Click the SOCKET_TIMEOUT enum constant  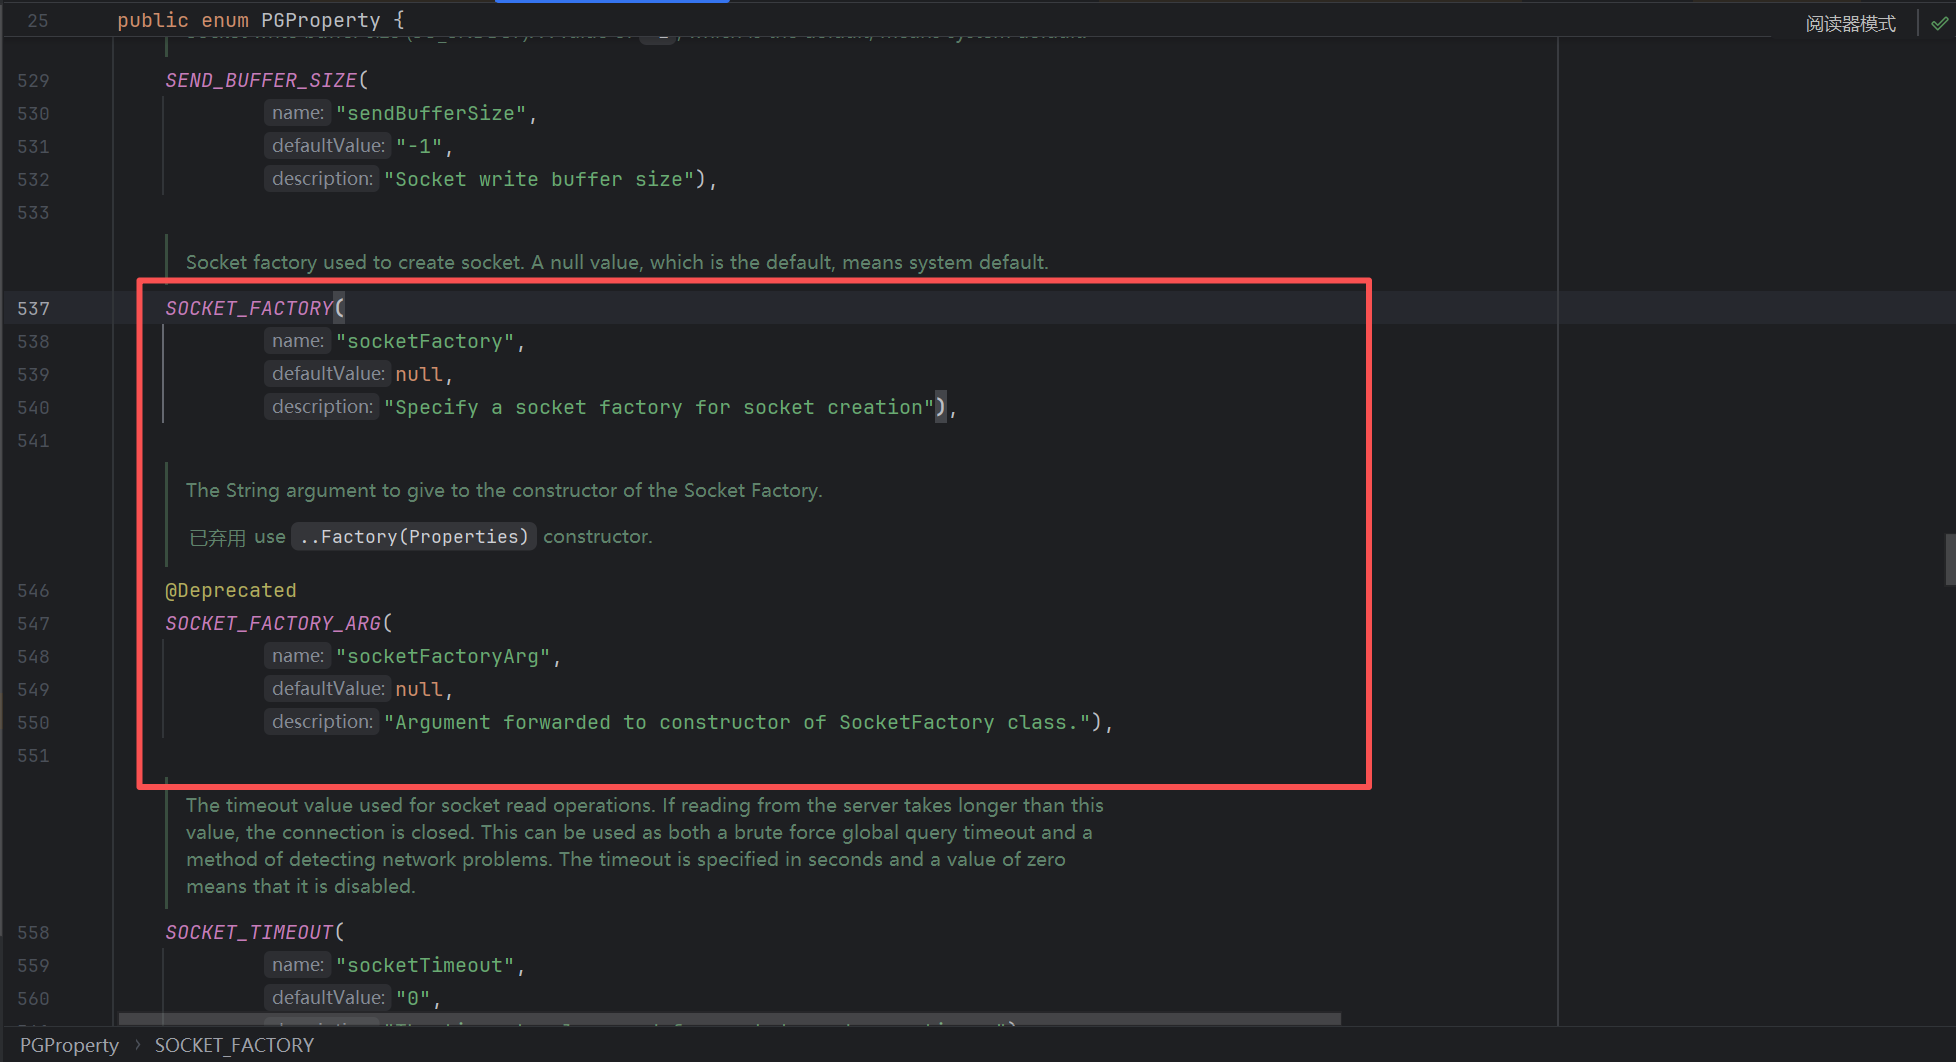pyautogui.click(x=249, y=932)
